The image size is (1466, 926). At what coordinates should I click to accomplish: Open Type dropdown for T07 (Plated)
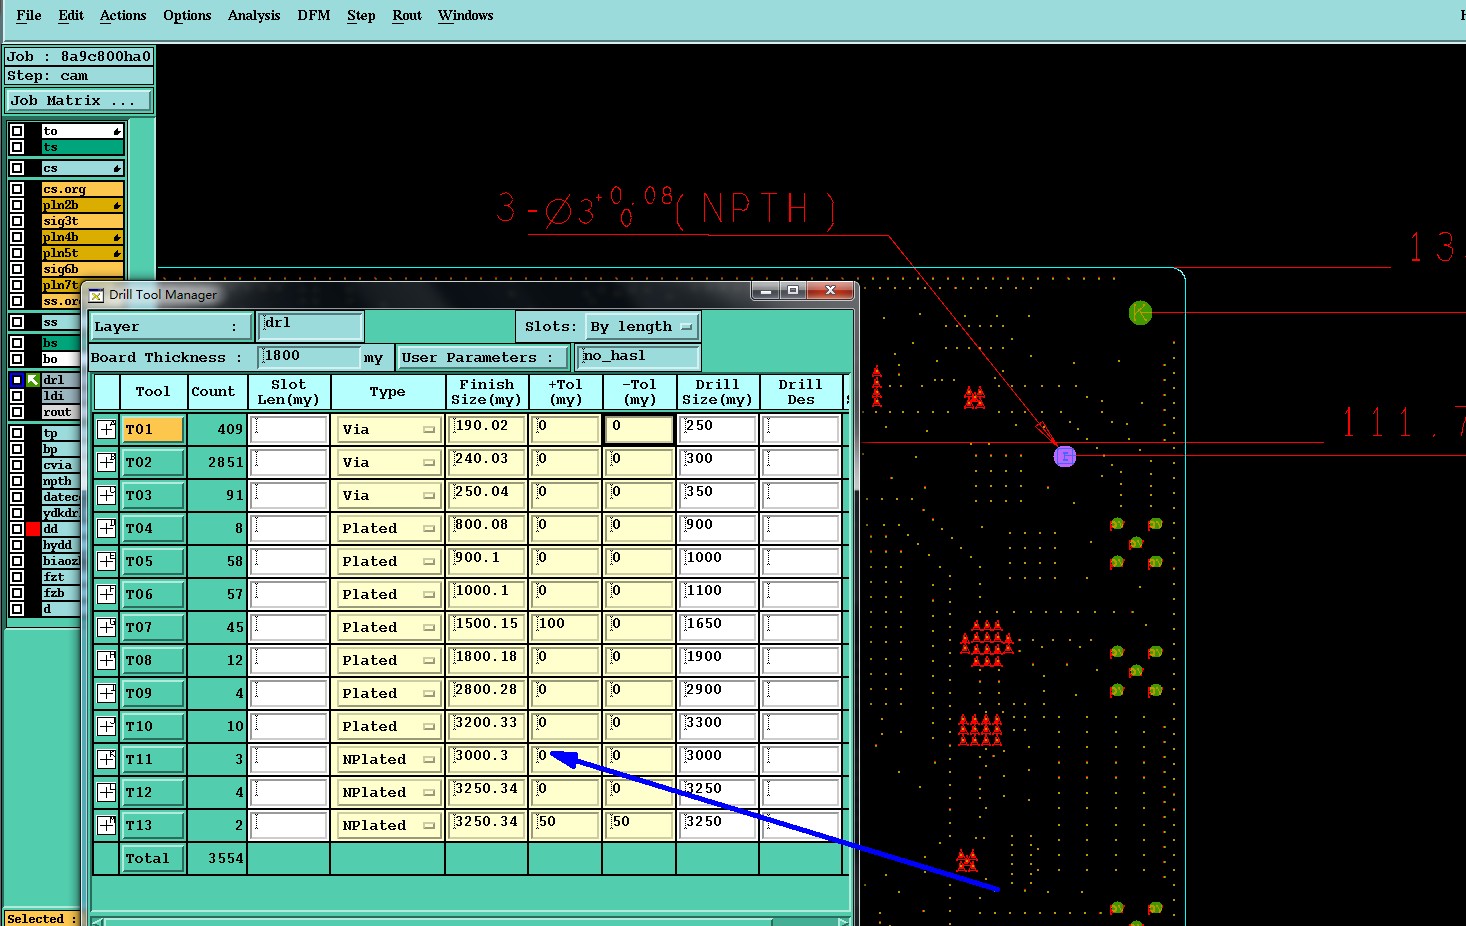pos(388,627)
